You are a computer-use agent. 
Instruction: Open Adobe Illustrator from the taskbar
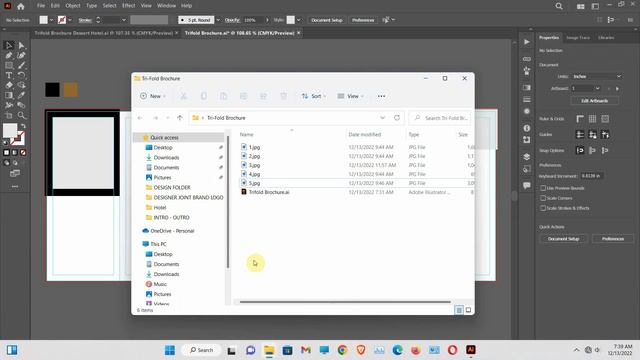(471, 350)
